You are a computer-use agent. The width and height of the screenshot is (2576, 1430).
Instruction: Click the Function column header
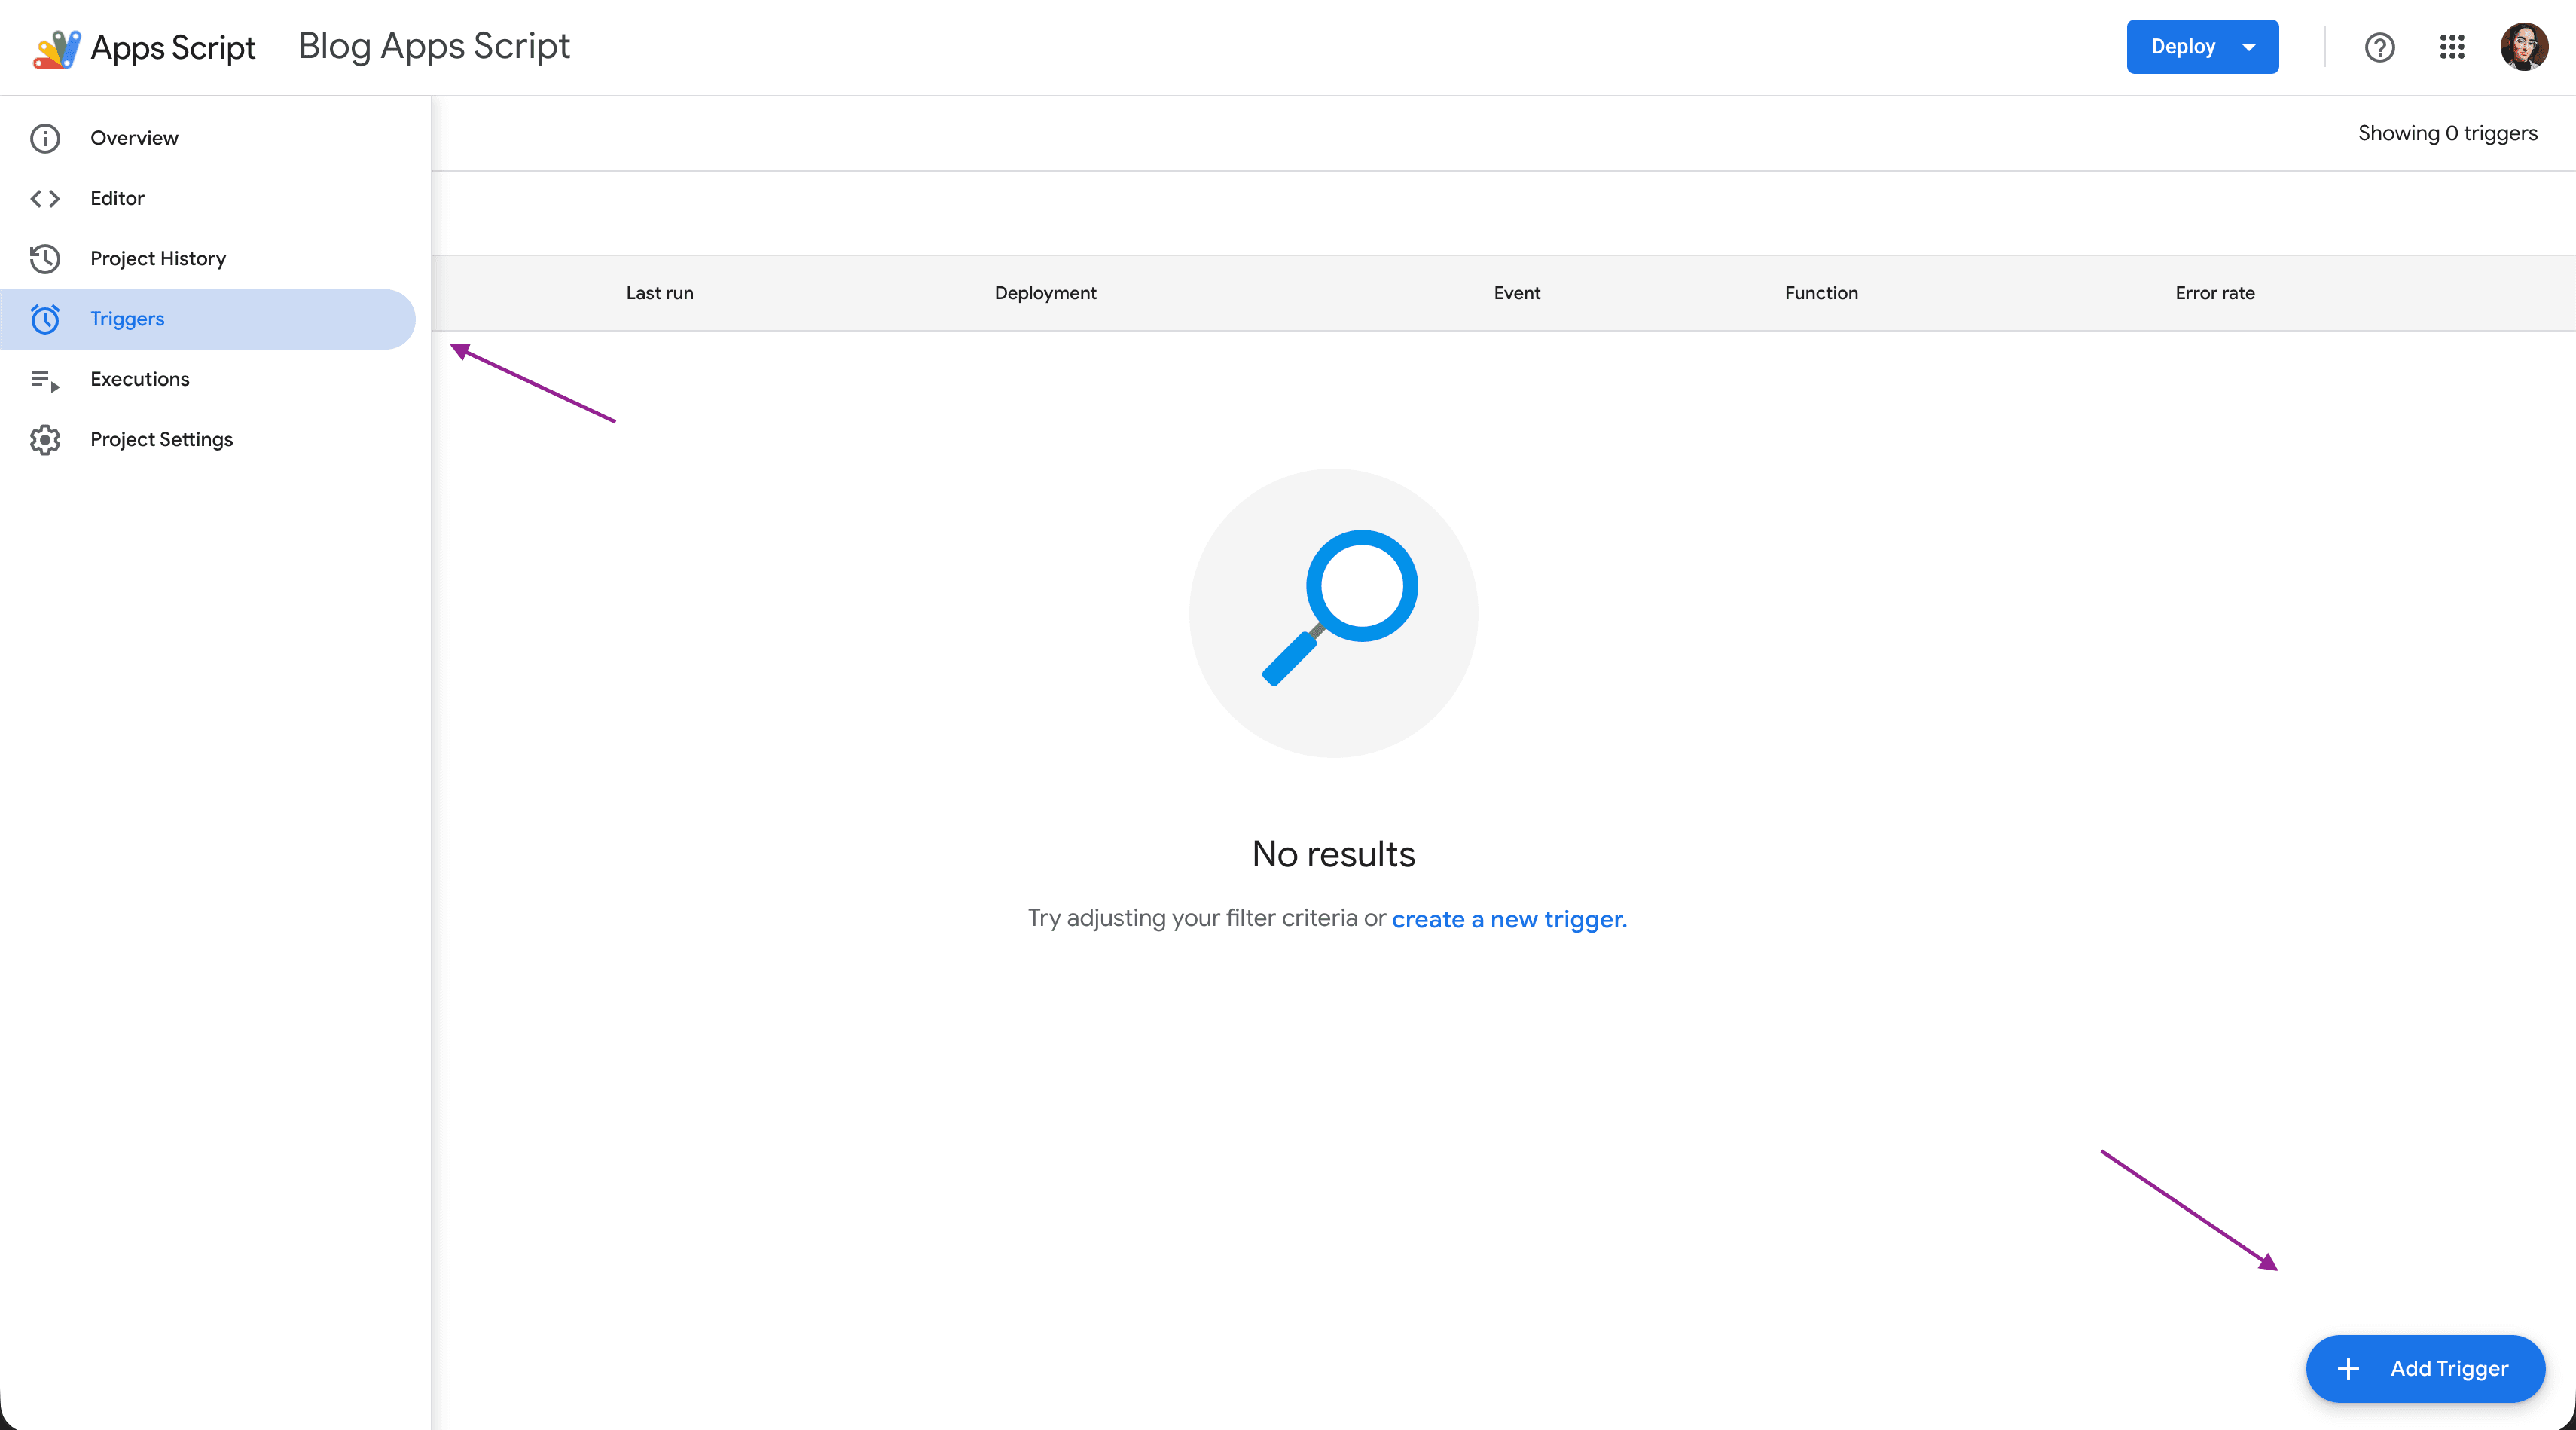click(x=1821, y=293)
